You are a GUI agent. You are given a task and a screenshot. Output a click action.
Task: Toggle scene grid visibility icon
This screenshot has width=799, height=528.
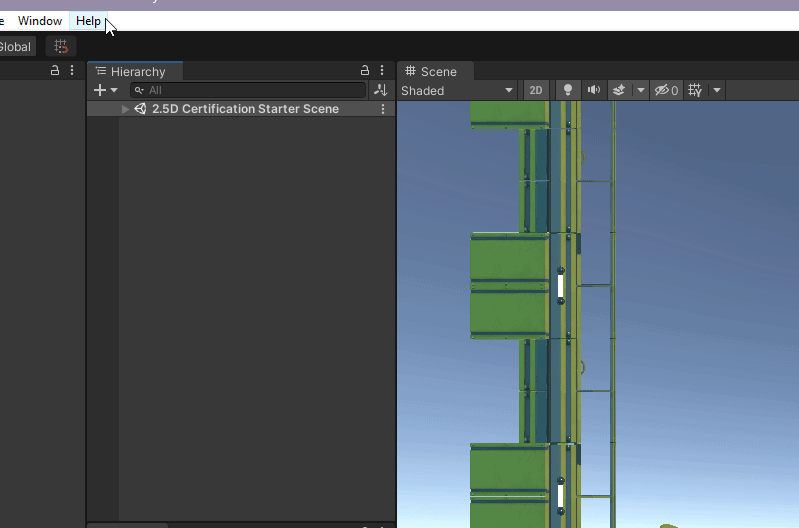[x=695, y=90]
